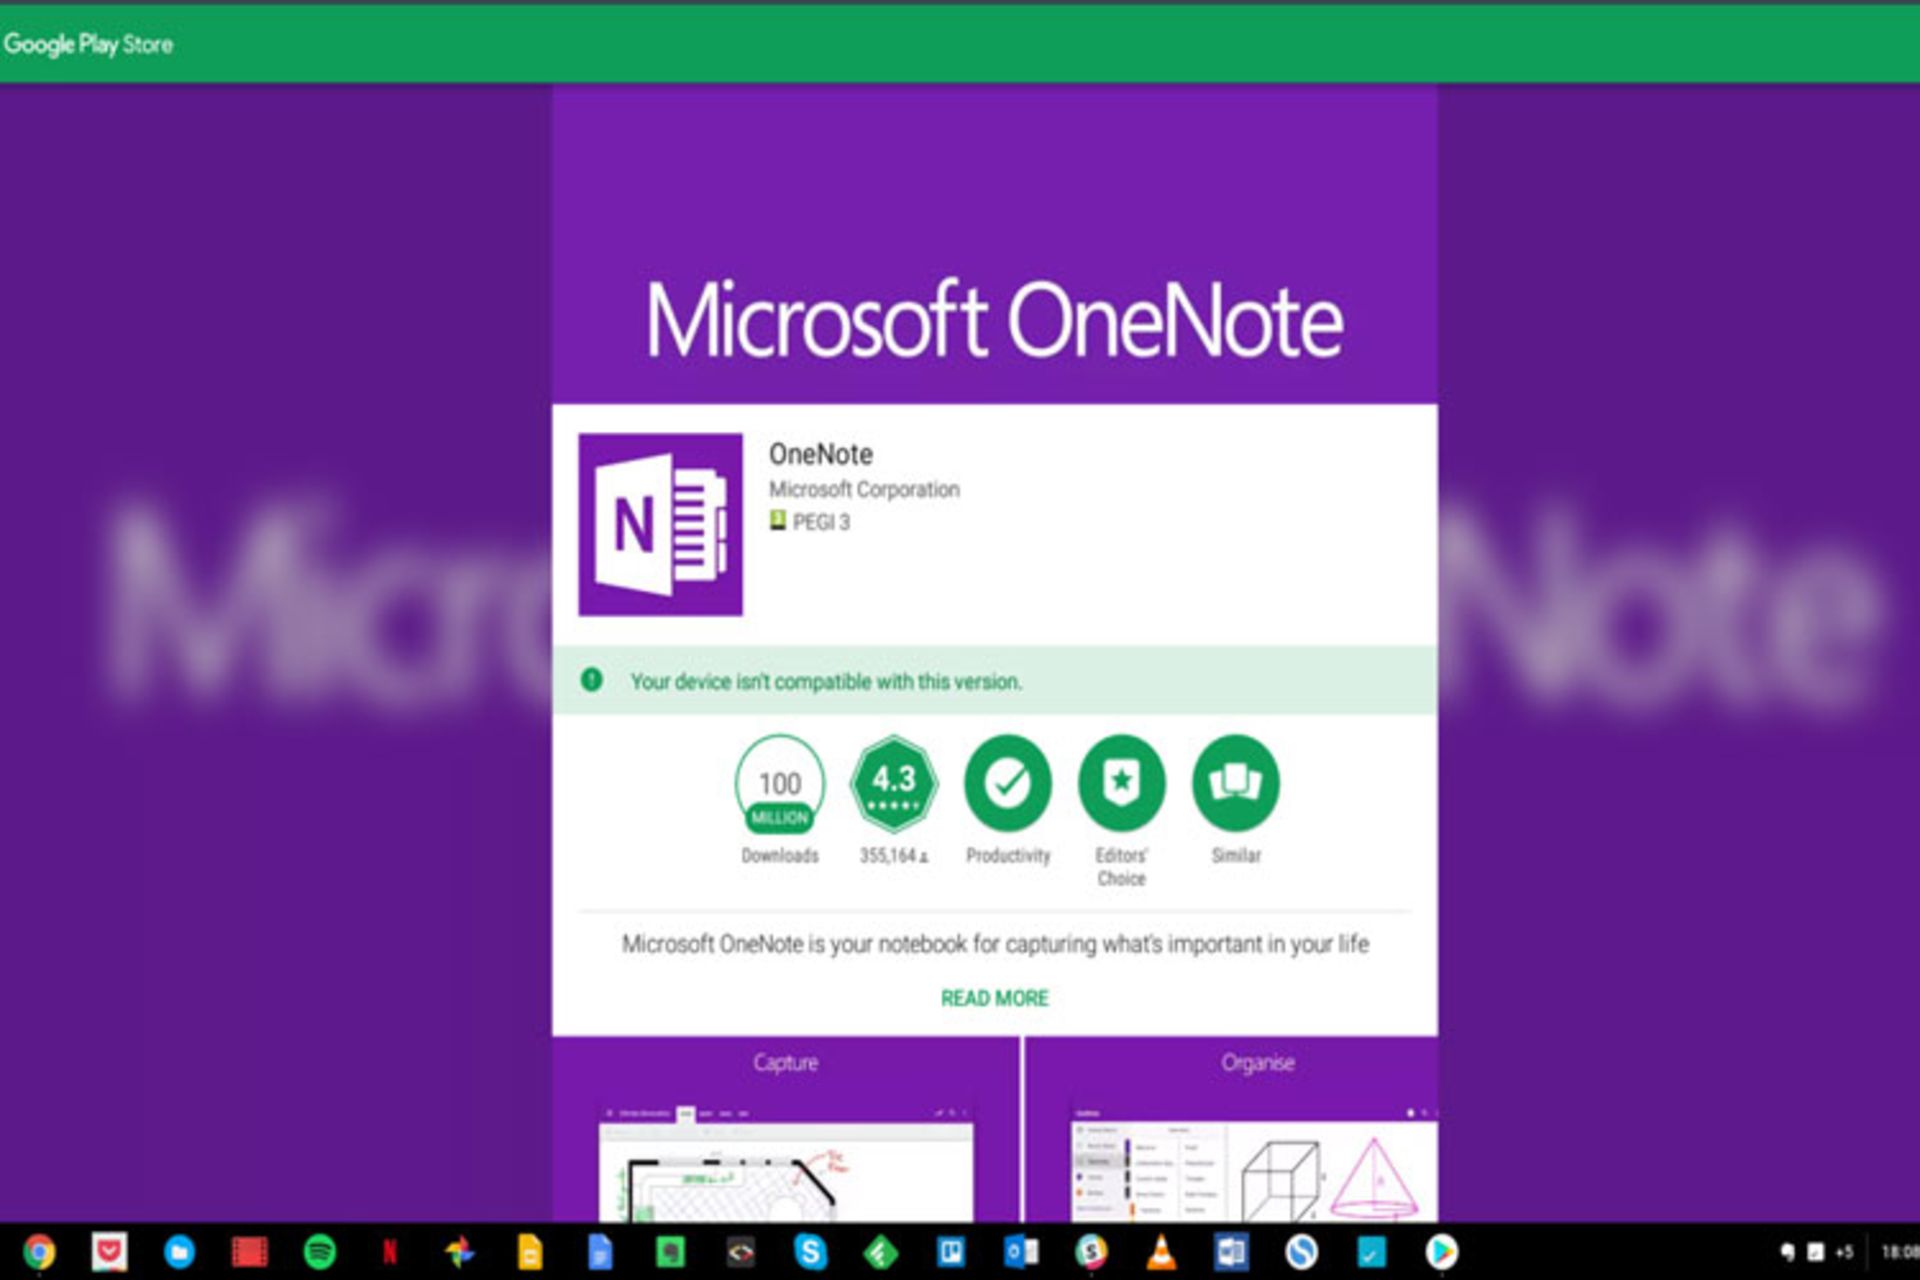
Task: Launch VLC player from the shelf
Action: click(1161, 1252)
